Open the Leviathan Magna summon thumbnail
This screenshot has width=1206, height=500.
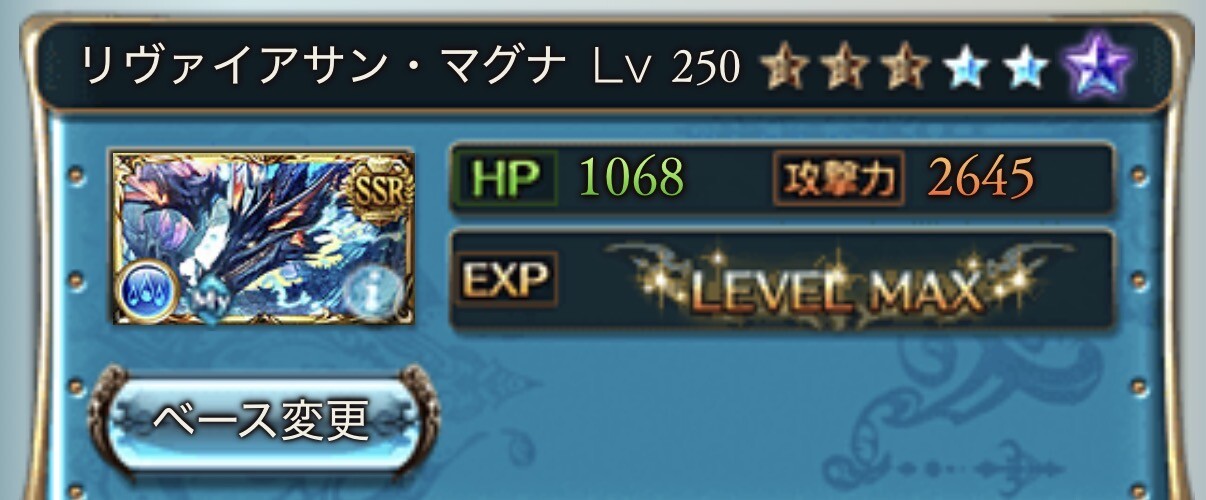point(262,237)
